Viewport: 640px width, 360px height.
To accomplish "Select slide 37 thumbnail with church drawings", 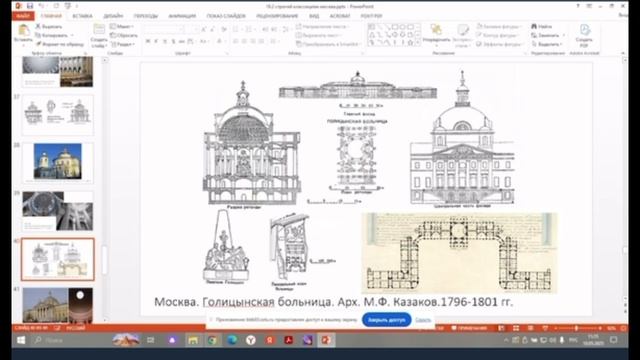I will pyautogui.click(x=58, y=115).
